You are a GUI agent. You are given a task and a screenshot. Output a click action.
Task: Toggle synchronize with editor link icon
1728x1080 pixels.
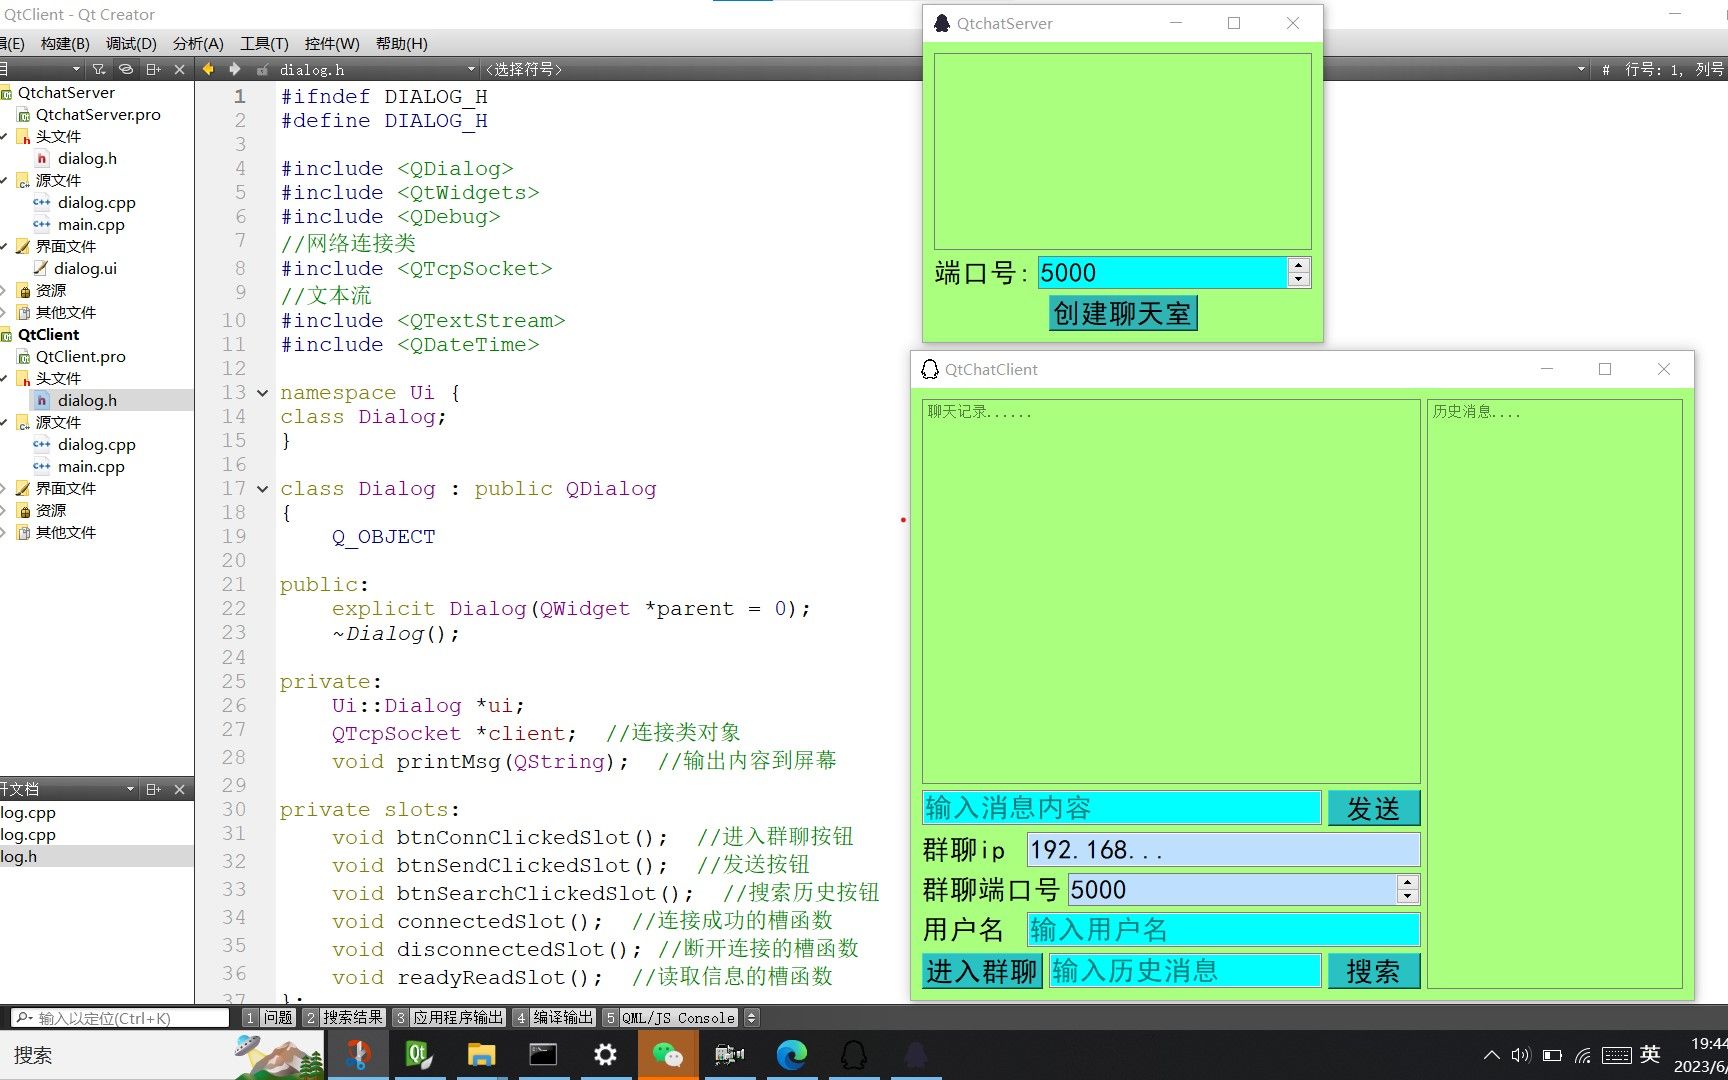click(126, 69)
